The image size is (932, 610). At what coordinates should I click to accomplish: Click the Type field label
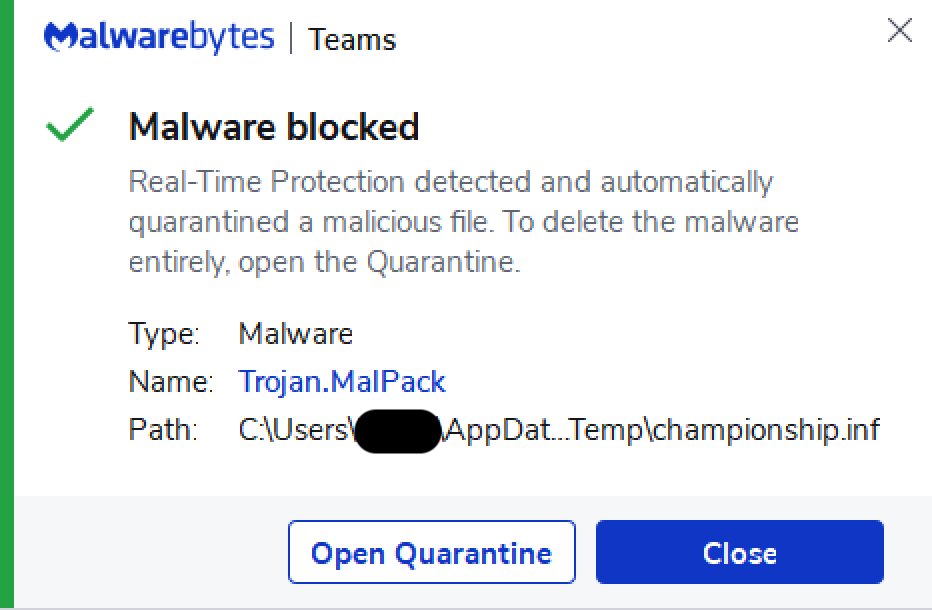tap(164, 333)
